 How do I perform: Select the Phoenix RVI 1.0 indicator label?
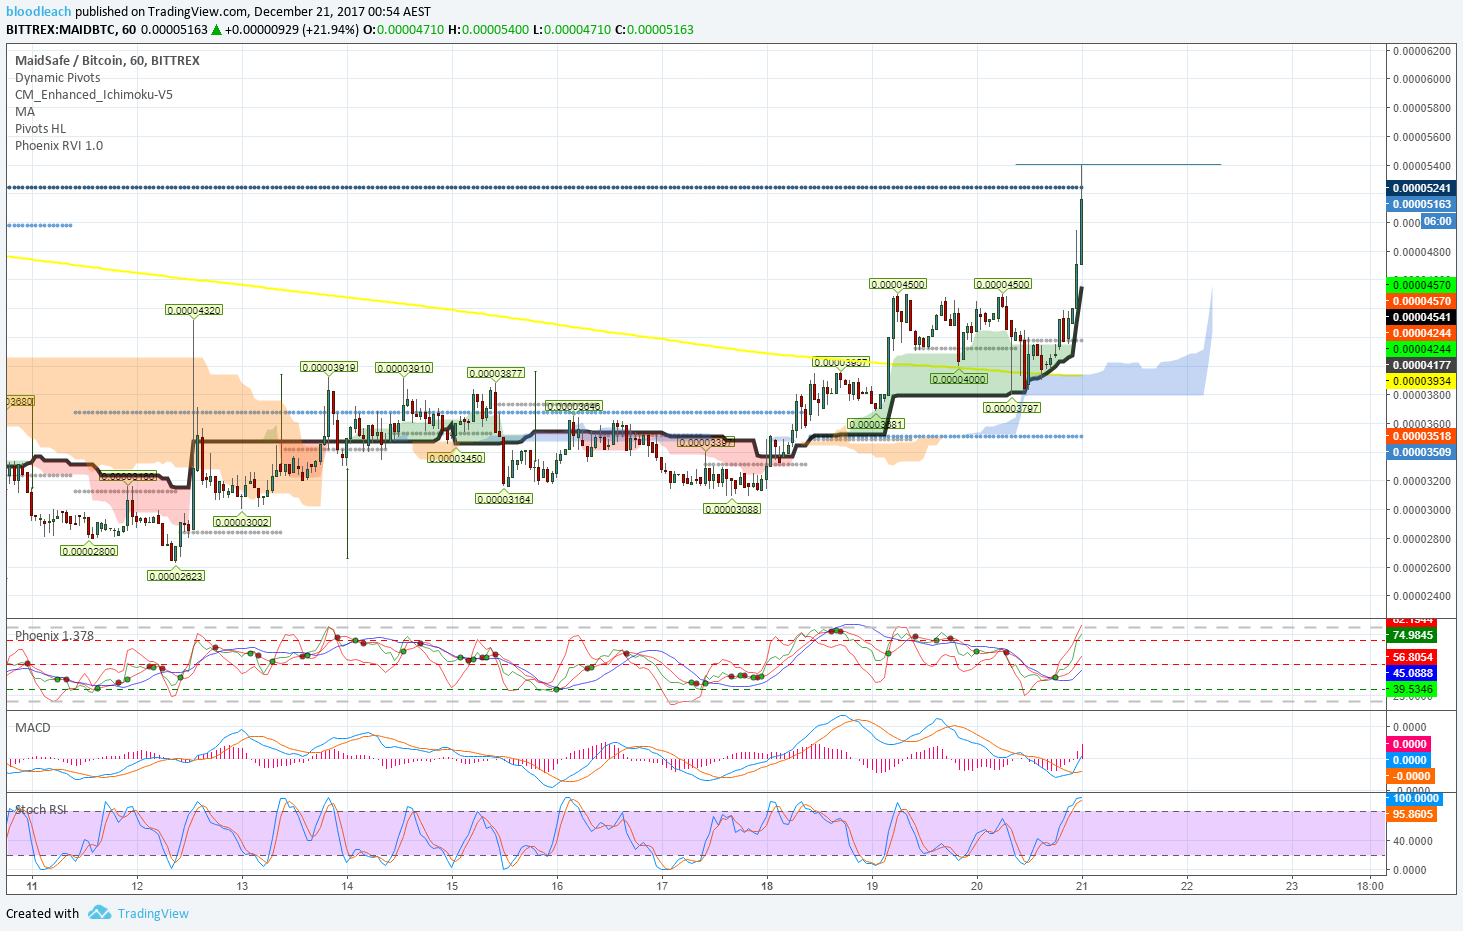pos(59,146)
